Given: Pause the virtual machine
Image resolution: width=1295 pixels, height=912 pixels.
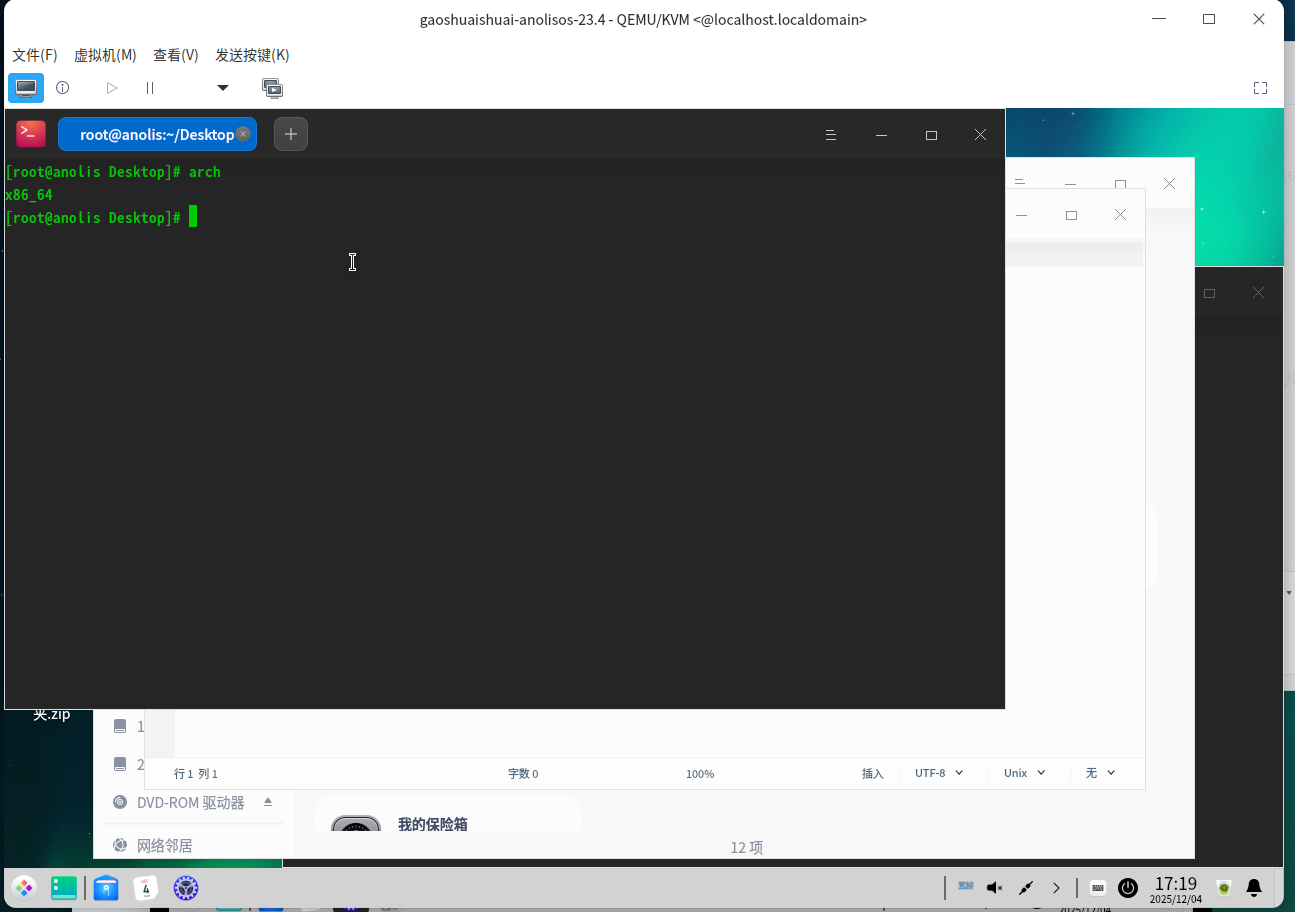Looking at the screenshot, I should [x=150, y=88].
